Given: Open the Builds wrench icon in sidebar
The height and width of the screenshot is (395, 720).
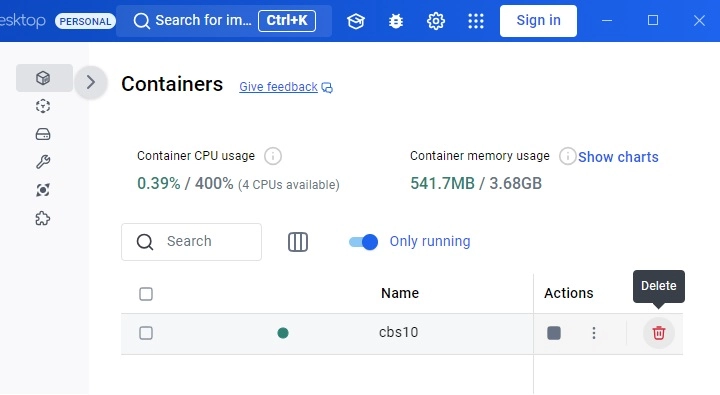Looking at the screenshot, I should coord(43,162).
